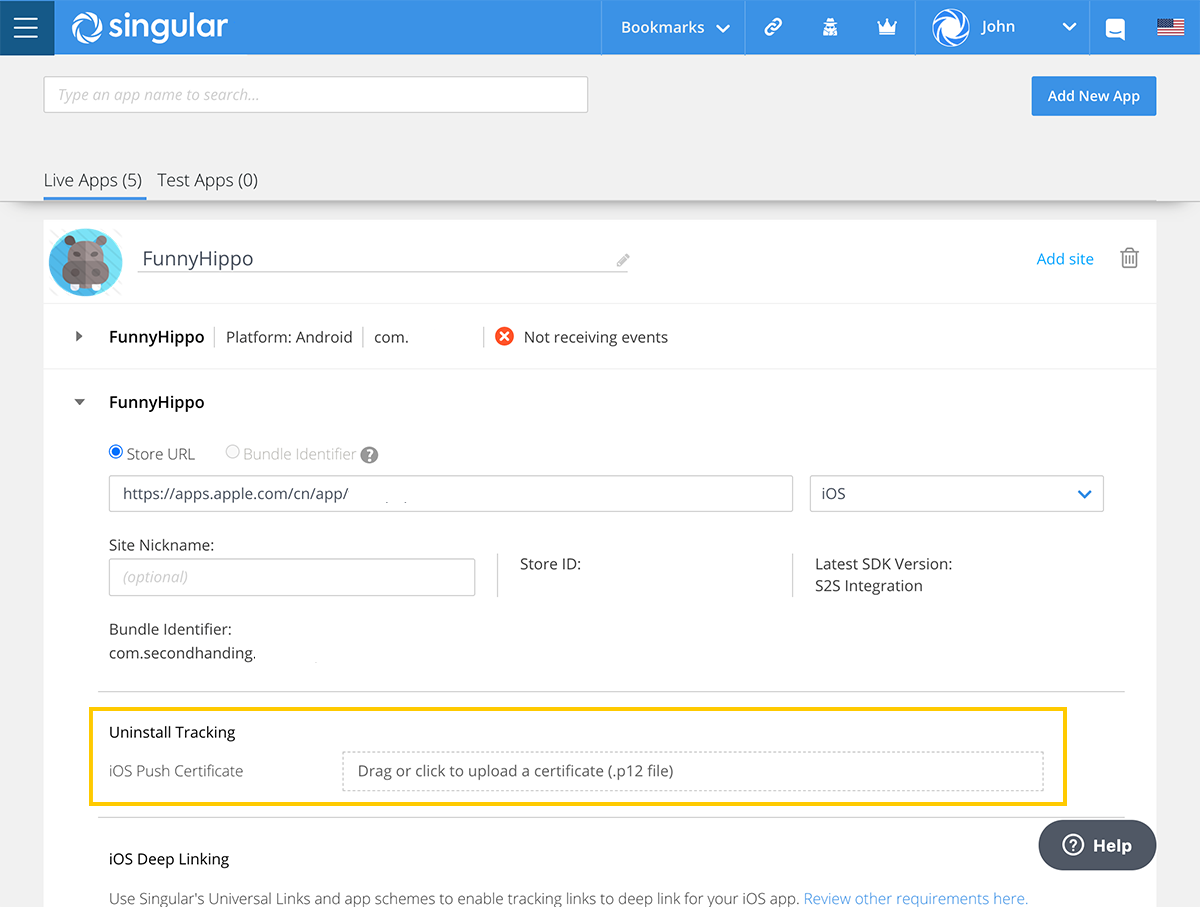
Task: Click the Latest SDK Version: label
Action: point(883,564)
